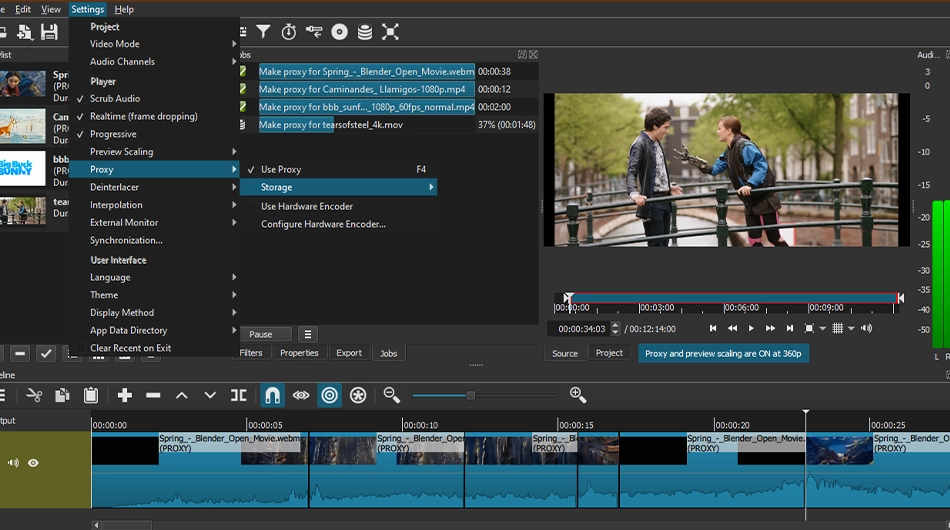The width and height of the screenshot is (950, 530).
Task: Click the player scrub bar at 00:06:00
Action: [x=725, y=298]
